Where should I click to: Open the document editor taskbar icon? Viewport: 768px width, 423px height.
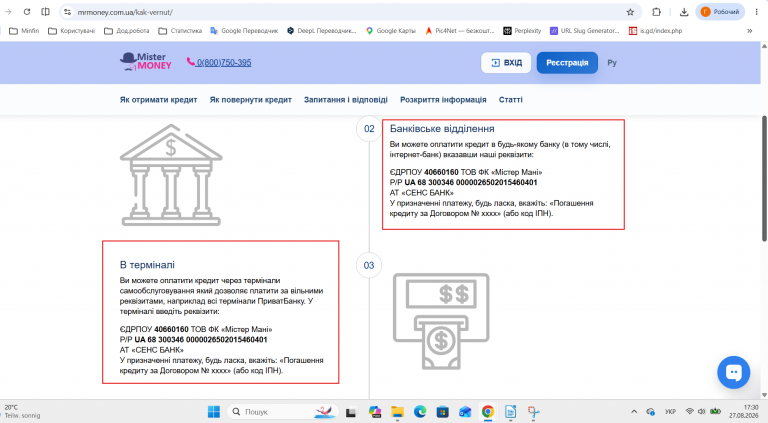(510, 412)
